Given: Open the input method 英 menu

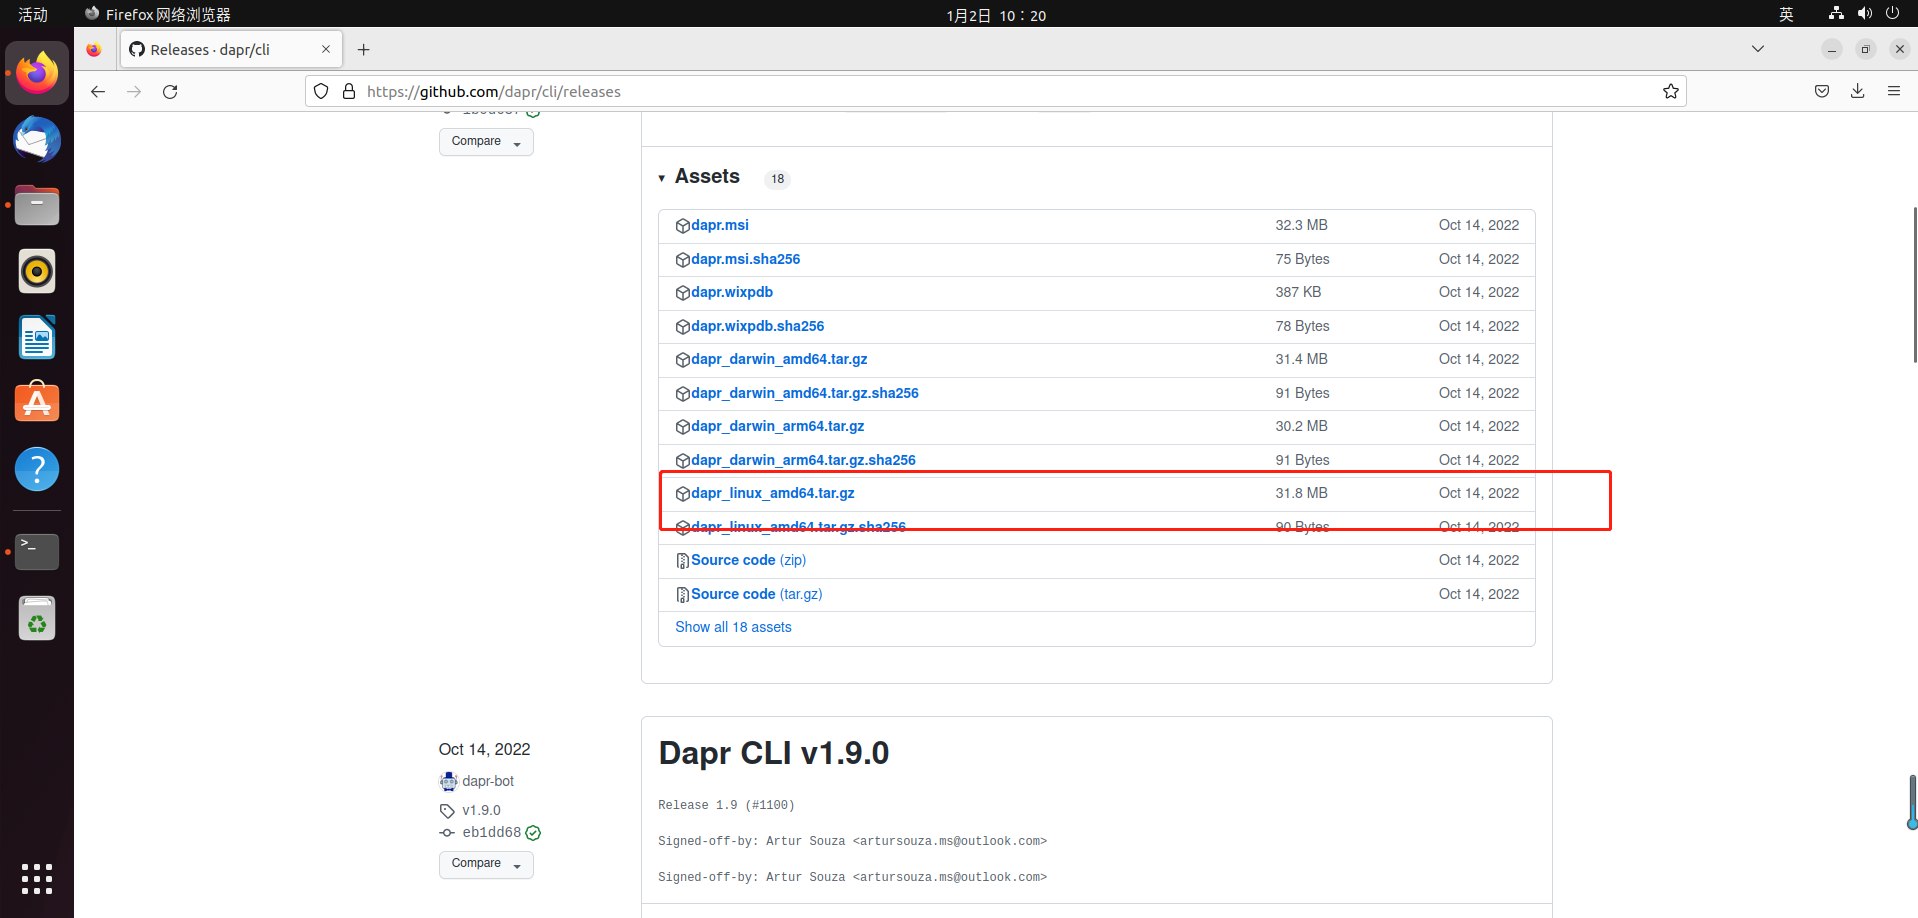Looking at the screenshot, I should (1786, 14).
